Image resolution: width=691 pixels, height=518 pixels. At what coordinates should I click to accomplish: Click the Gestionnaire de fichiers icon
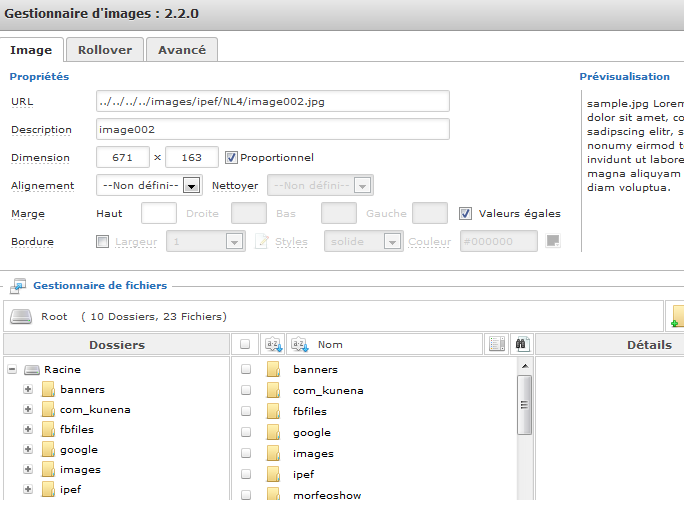(x=18, y=286)
